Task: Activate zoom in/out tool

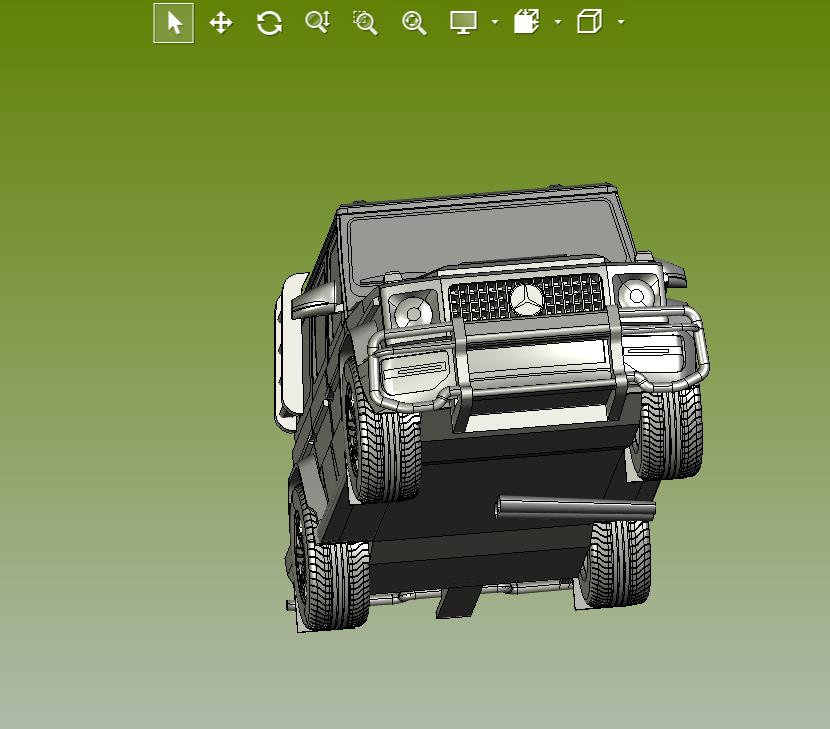Action: [x=318, y=22]
